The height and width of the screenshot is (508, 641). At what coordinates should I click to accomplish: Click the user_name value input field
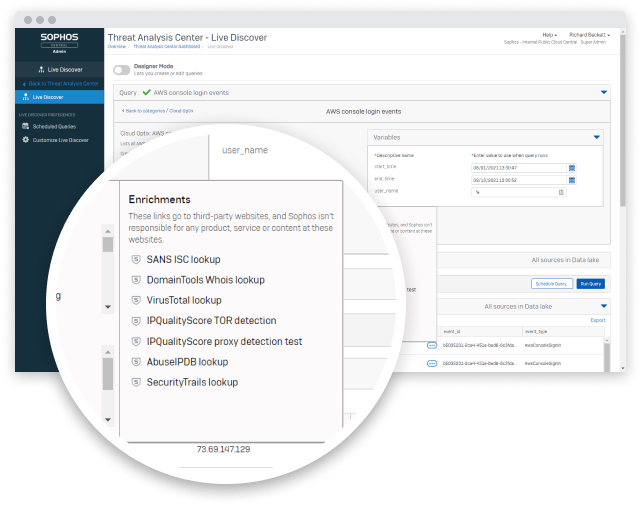[x=515, y=191]
